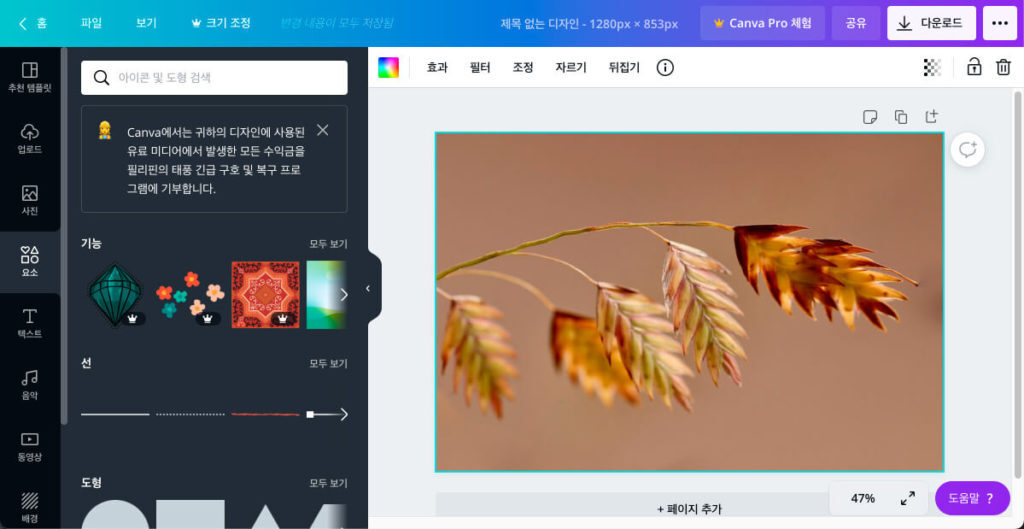Add page notes with the note icon

(x=869, y=117)
